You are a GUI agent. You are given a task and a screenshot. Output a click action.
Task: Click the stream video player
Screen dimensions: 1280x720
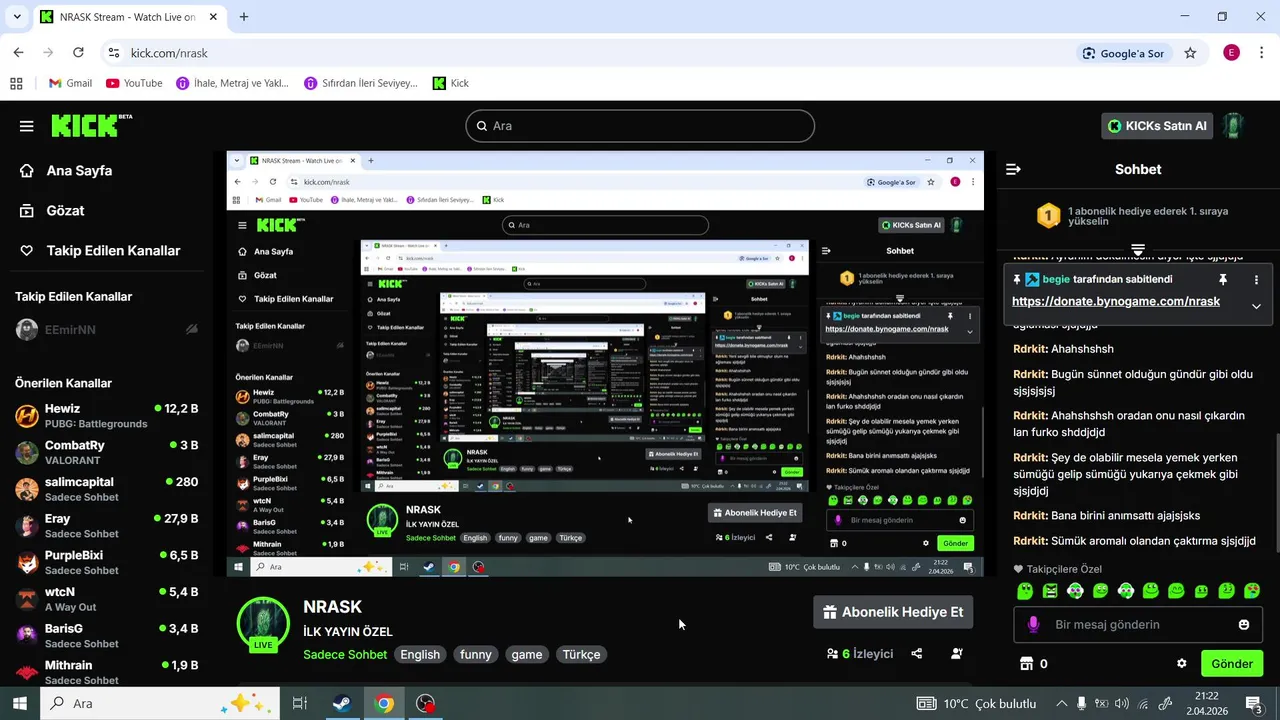coord(605,364)
